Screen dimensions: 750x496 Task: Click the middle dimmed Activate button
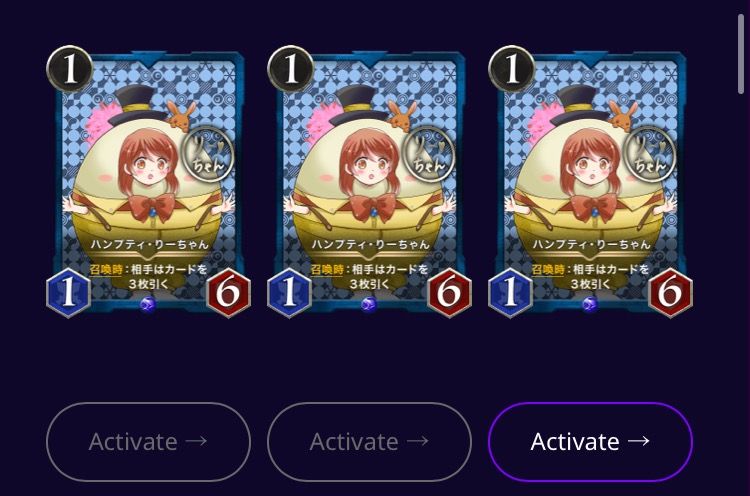pos(369,441)
